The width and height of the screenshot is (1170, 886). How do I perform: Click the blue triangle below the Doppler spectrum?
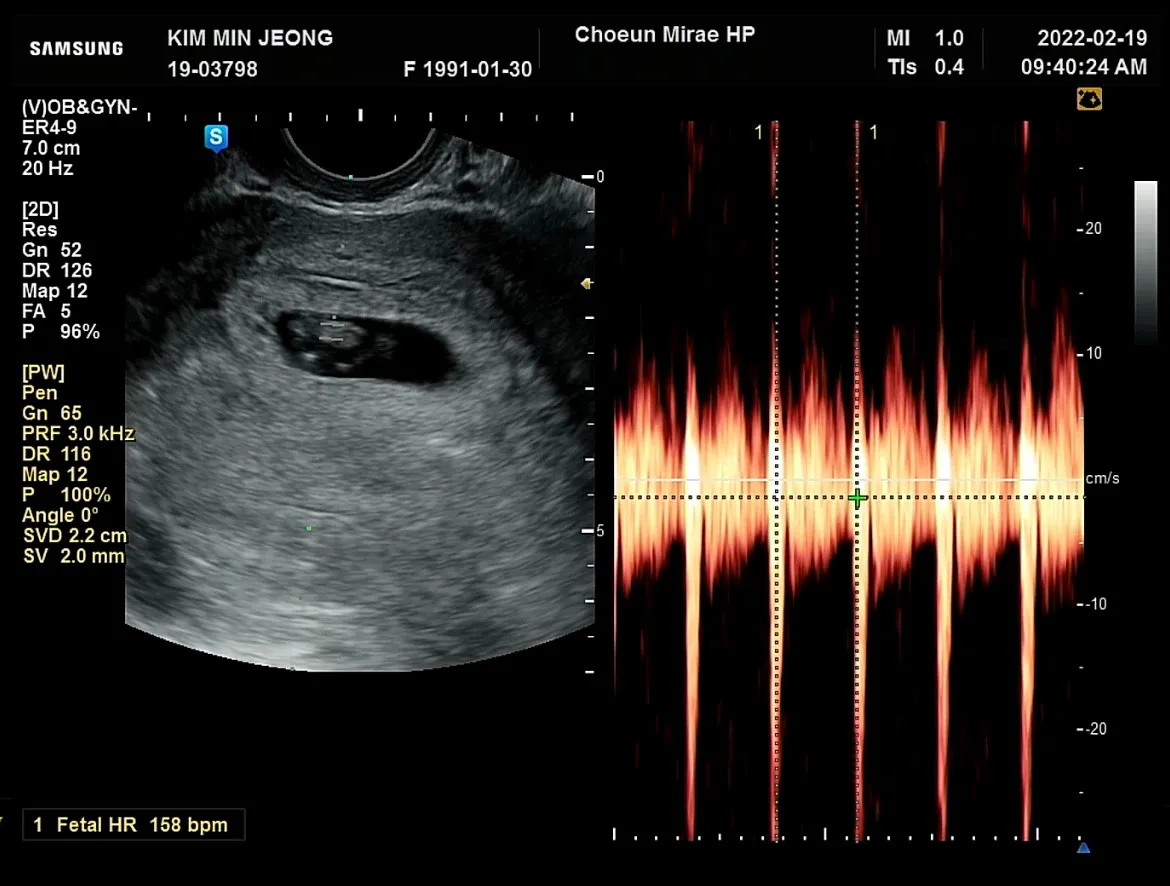pyautogui.click(x=1083, y=848)
